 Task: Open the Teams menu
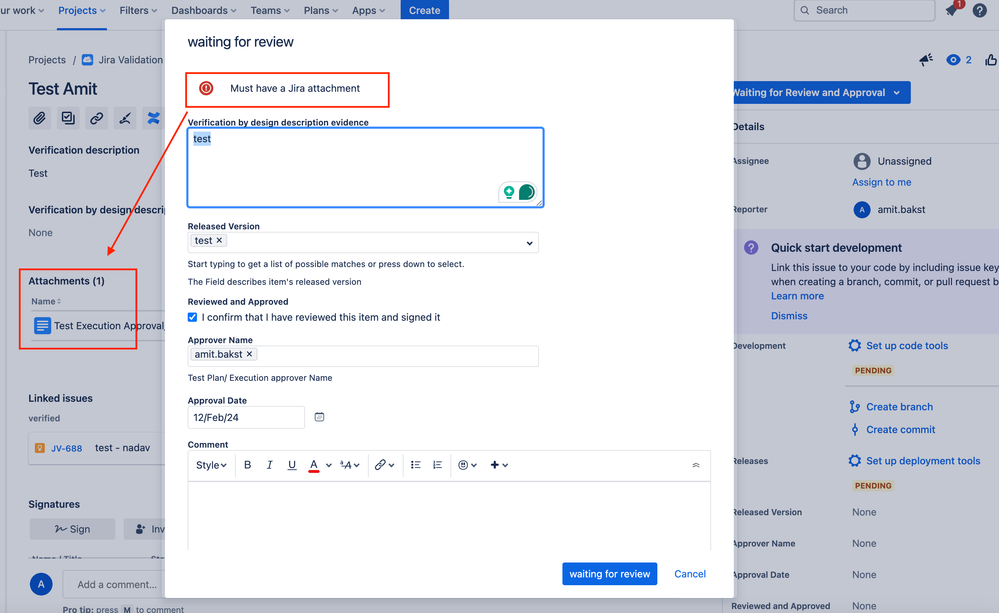pos(270,10)
